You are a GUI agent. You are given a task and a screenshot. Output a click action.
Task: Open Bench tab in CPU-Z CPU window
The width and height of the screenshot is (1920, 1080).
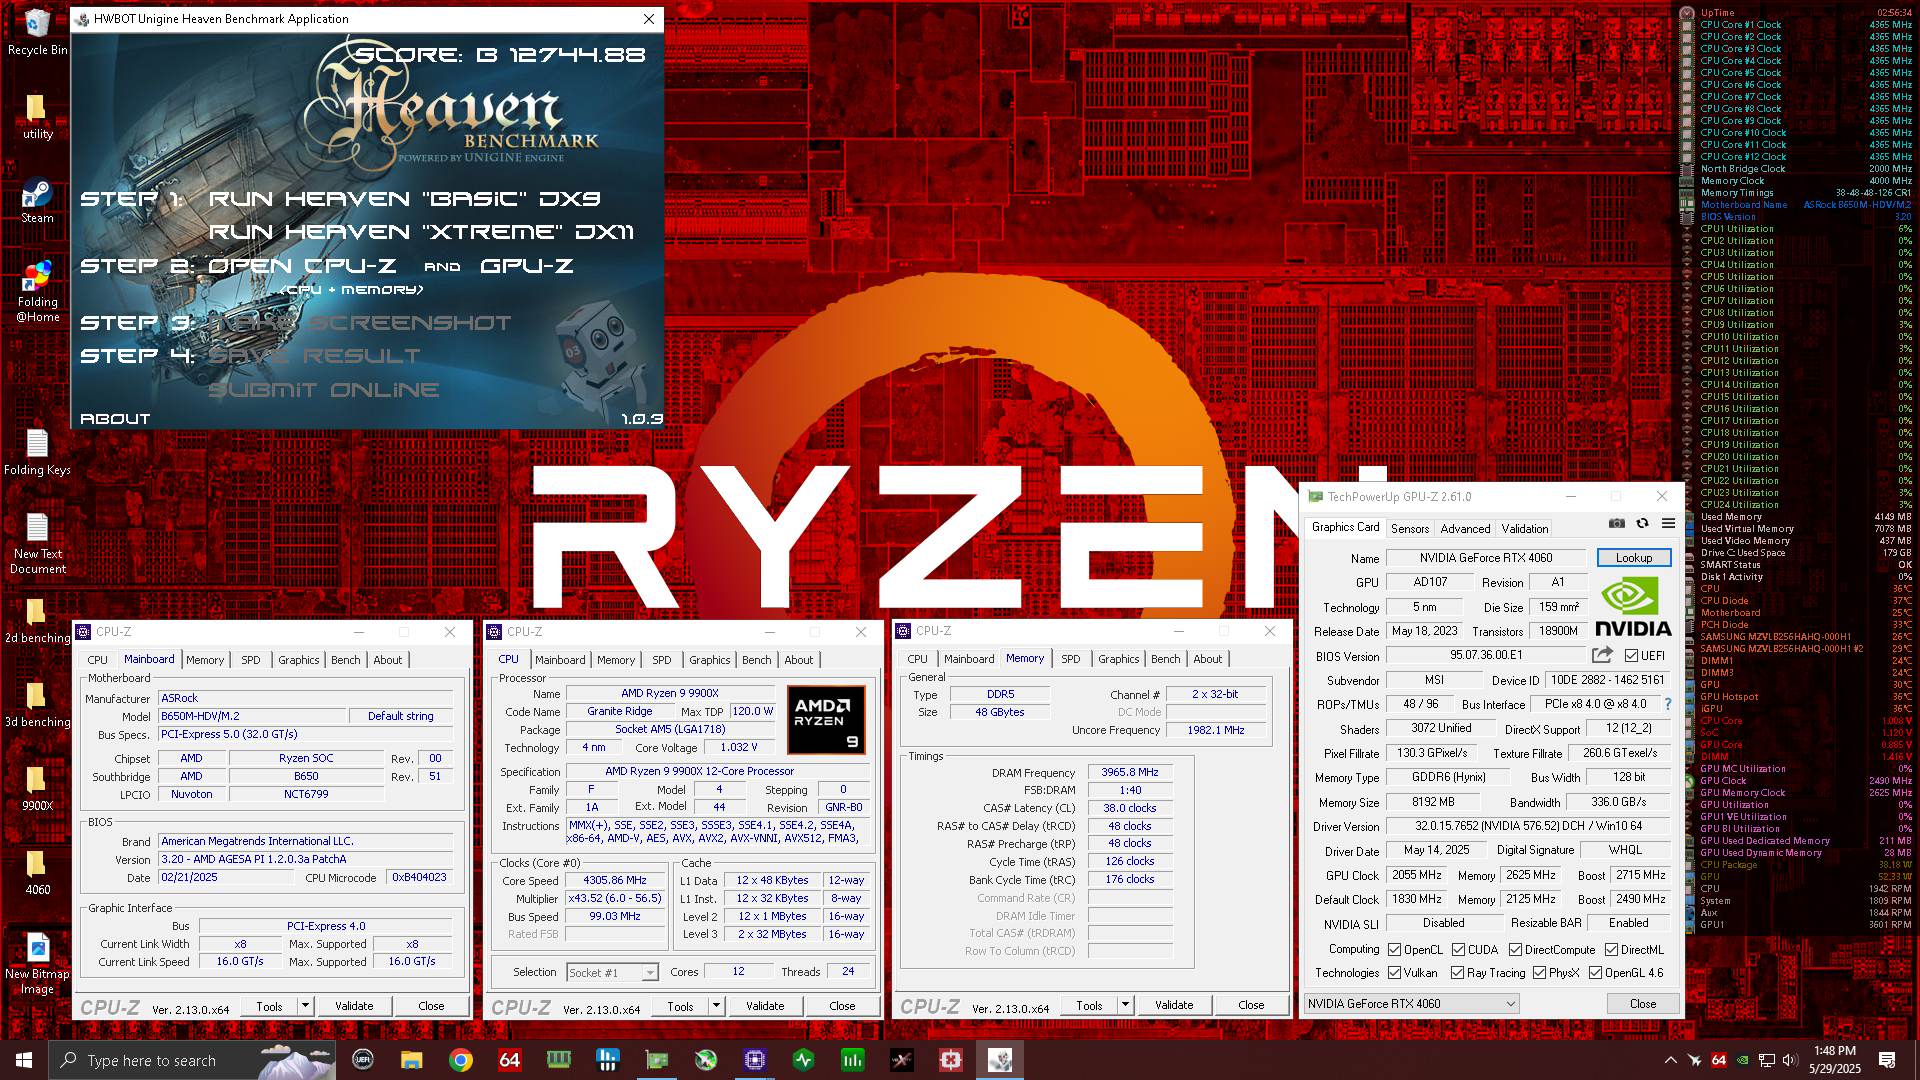(x=756, y=660)
